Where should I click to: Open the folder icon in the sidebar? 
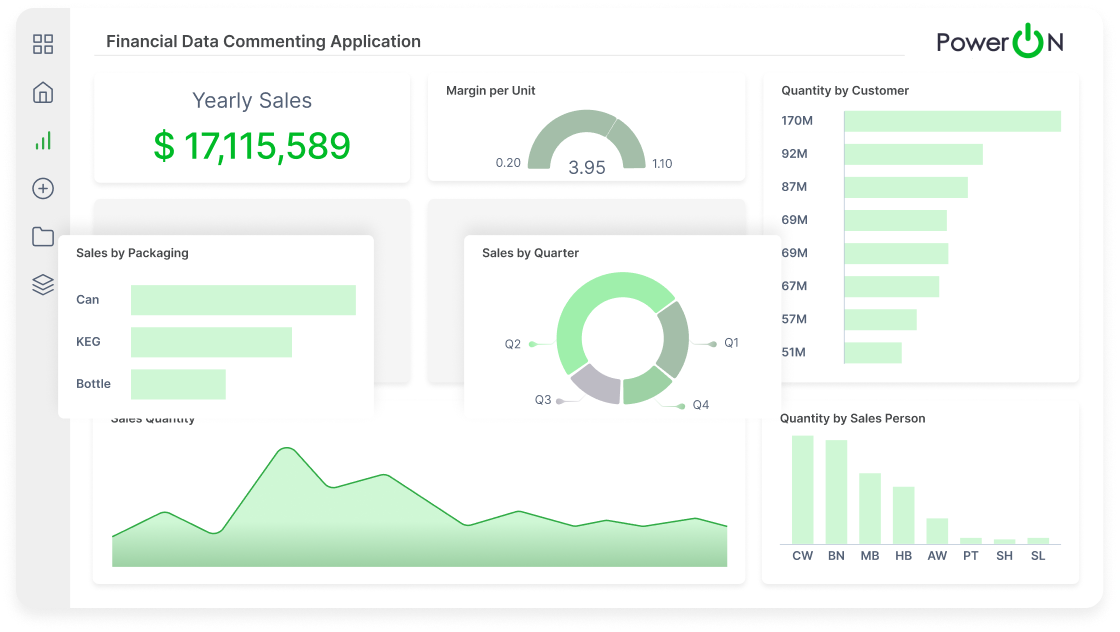pos(42,236)
